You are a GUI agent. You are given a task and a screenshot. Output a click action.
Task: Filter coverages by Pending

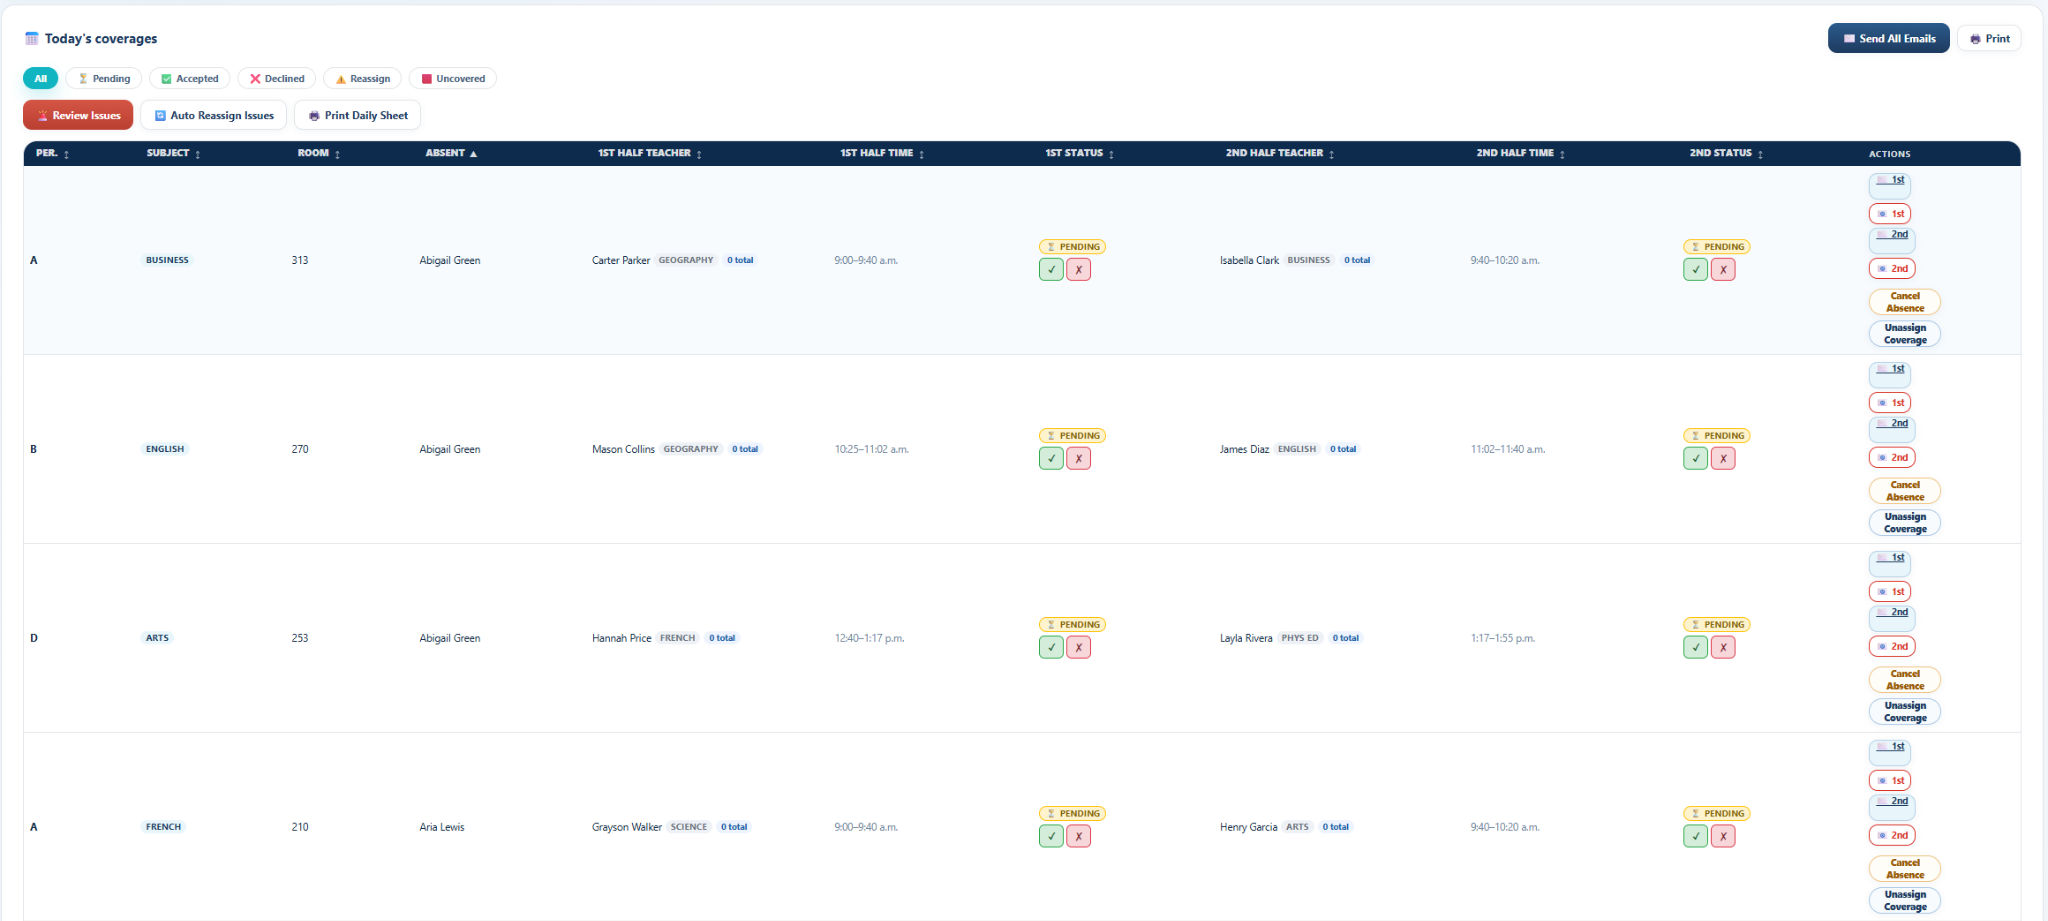point(104,78)
